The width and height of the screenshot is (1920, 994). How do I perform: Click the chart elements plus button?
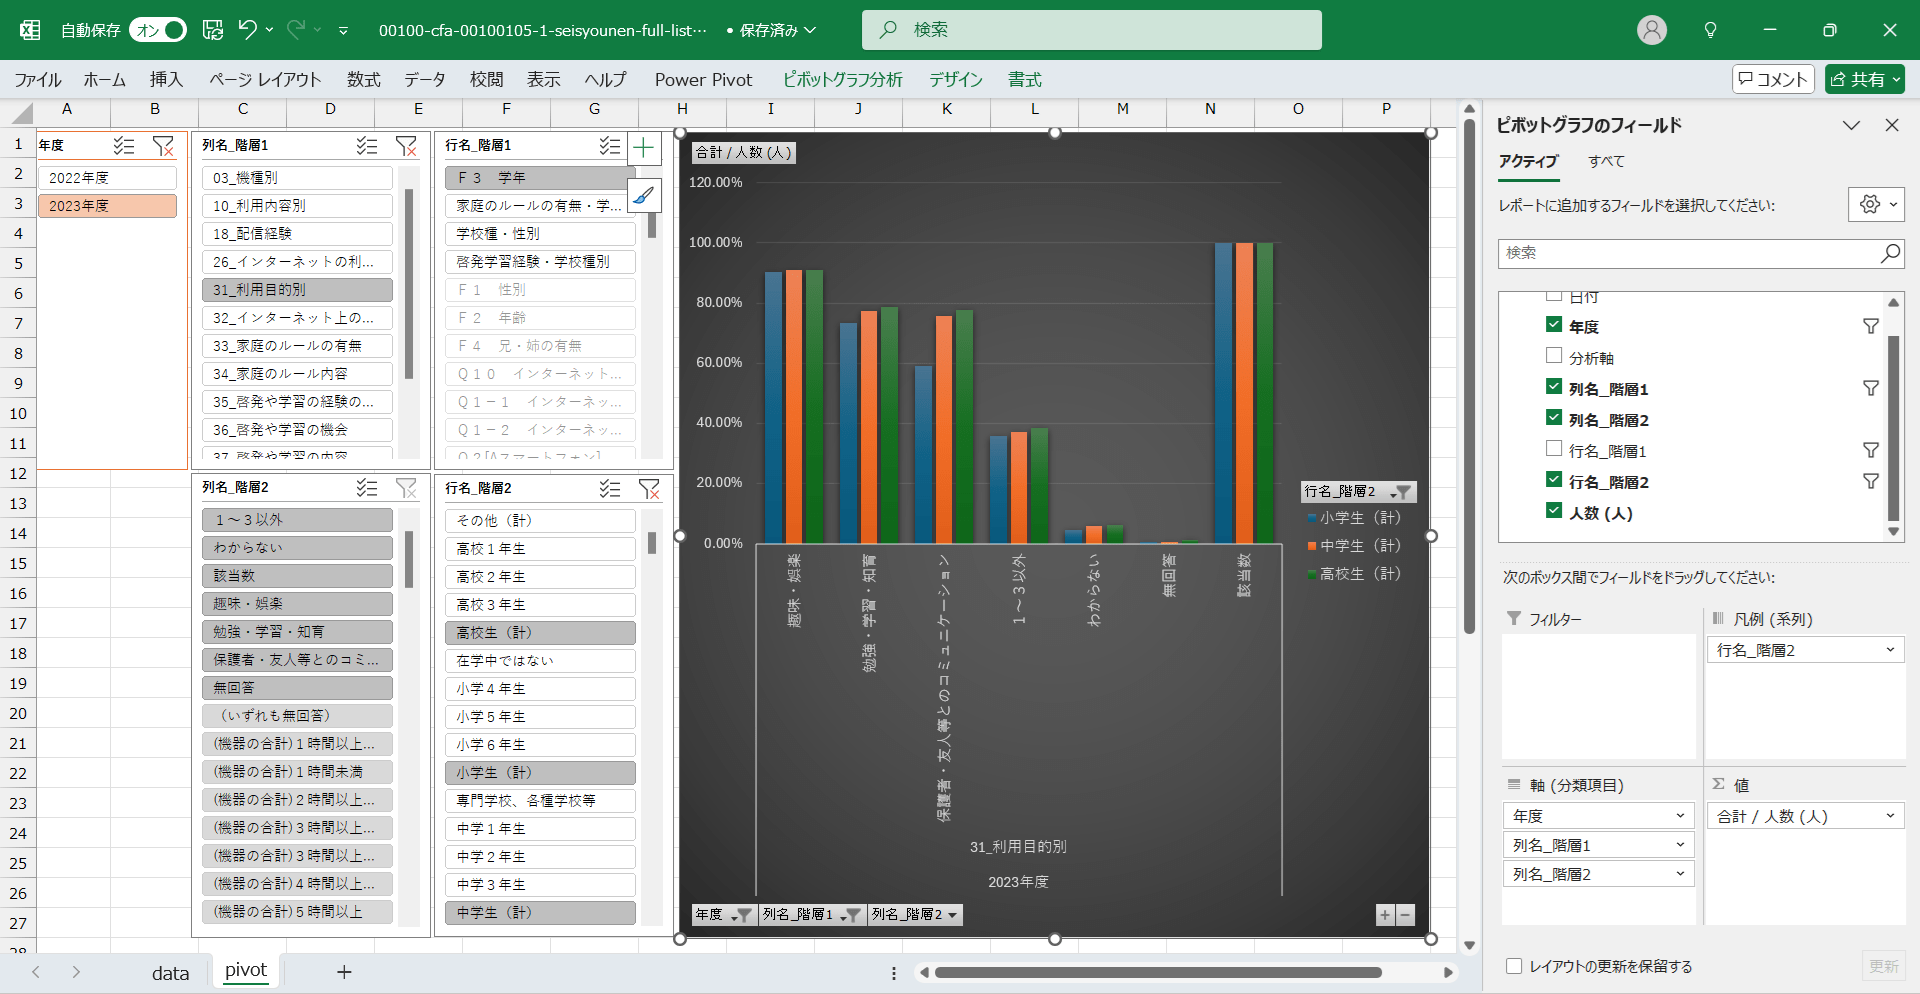tap(643, 149)
